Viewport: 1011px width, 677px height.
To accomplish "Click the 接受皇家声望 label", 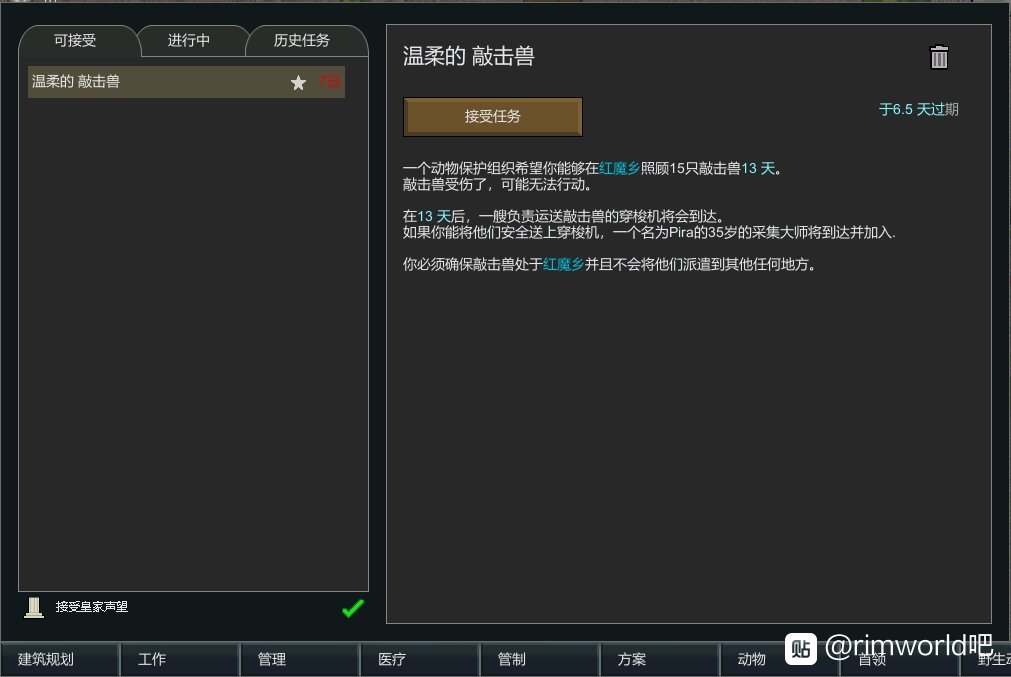I will point(92,607).
